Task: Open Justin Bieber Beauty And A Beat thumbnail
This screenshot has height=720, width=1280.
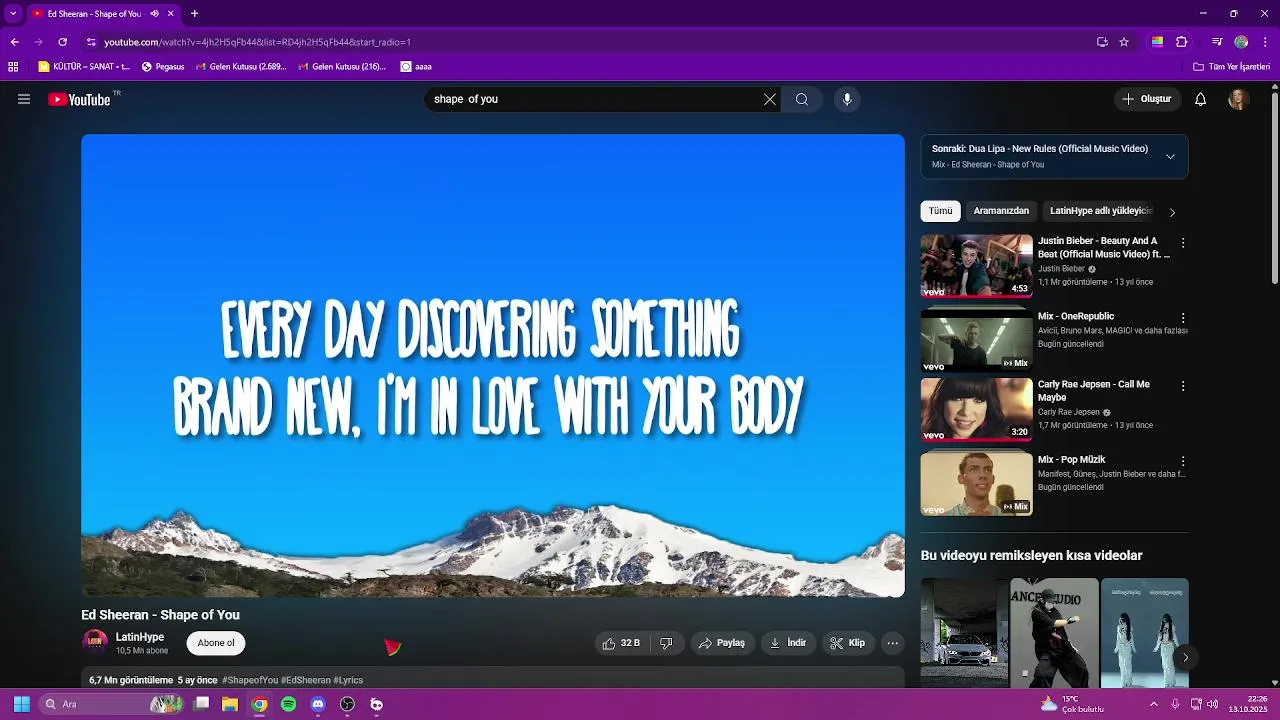Action: tap(976, 266)
